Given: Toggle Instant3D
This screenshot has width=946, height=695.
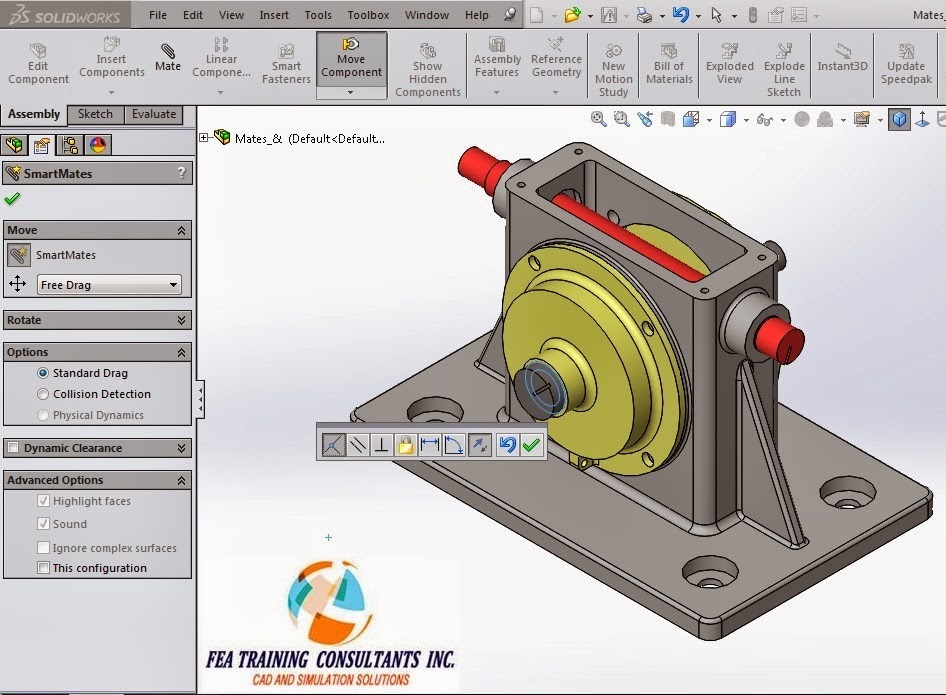Looking at the screenshot, I should [x=842, y=58].
